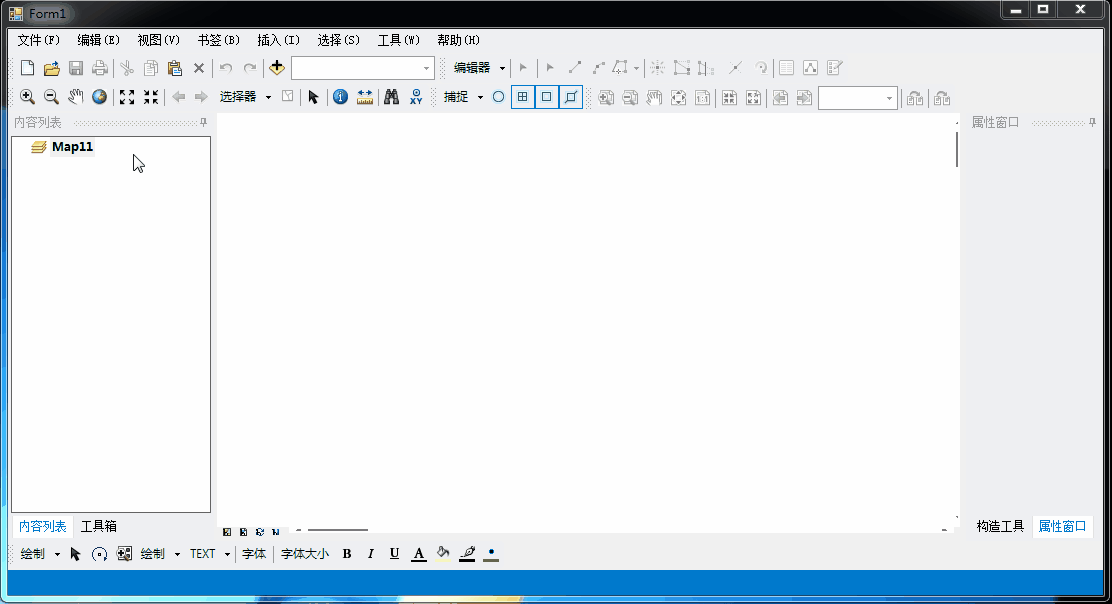The width and height of the screenshot is (1112, 604).
Task: Toggle Italic text formatting
Action: pyautogui.click(x=370, y=554)
